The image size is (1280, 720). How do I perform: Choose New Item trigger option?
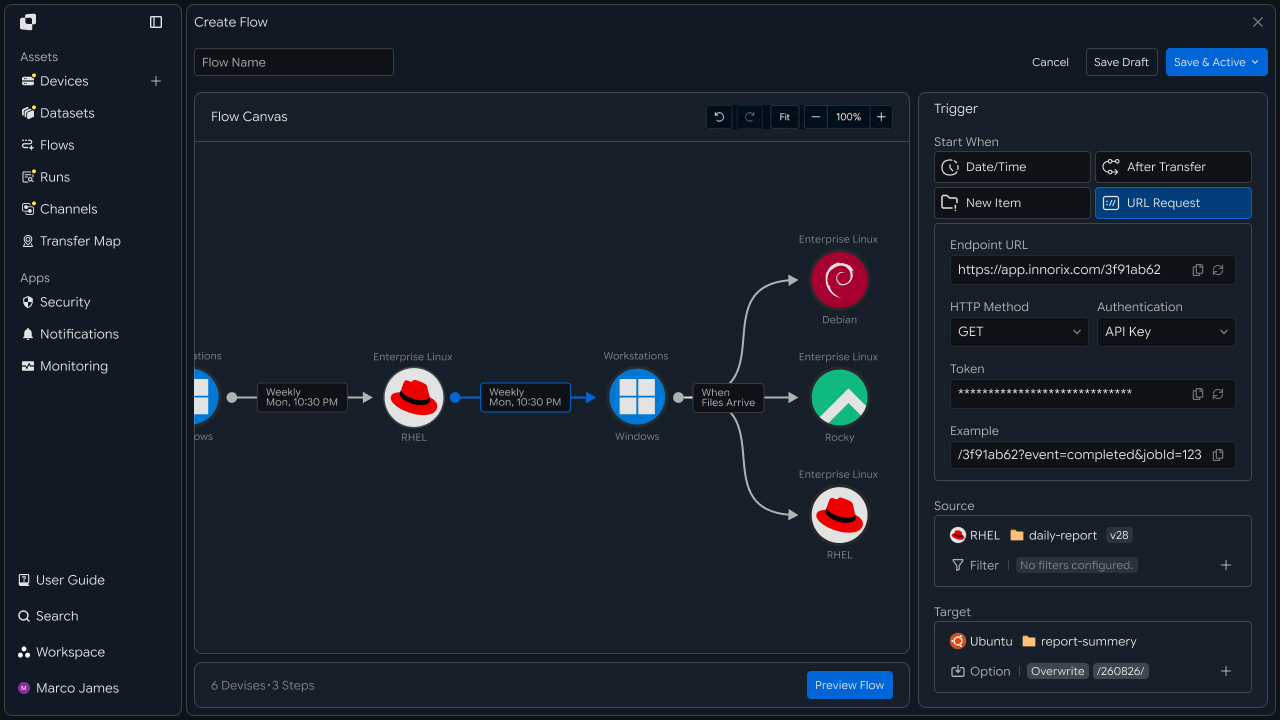coord(1012,203)
